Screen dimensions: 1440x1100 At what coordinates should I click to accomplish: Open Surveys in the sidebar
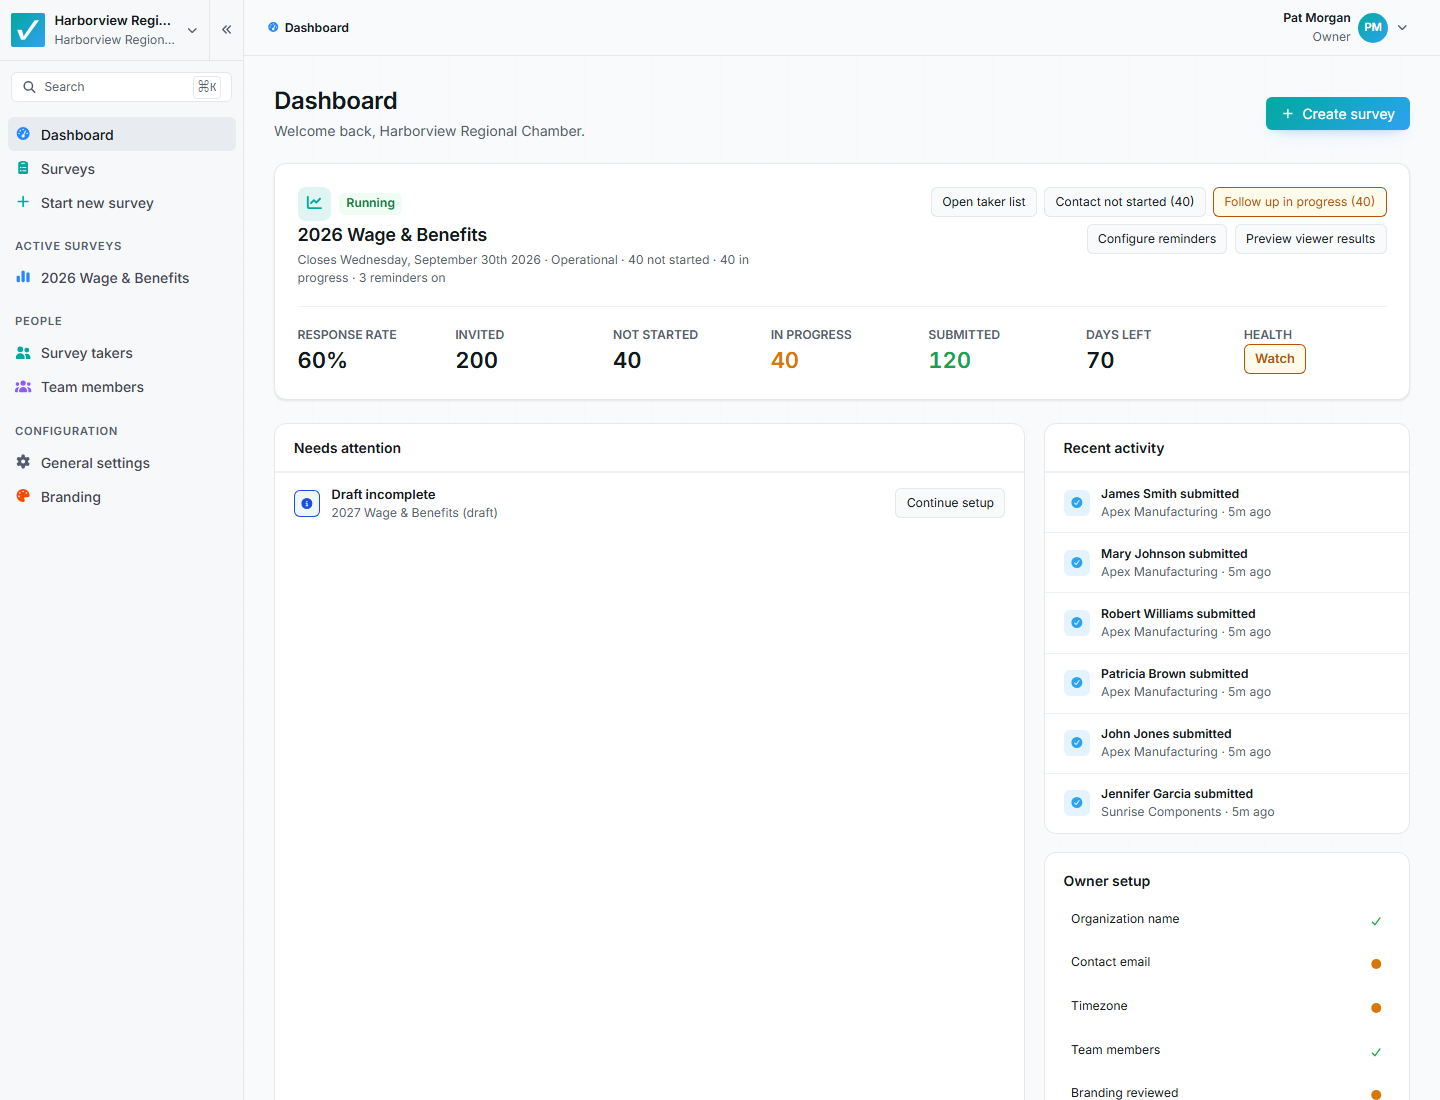(x=122, y=168)
